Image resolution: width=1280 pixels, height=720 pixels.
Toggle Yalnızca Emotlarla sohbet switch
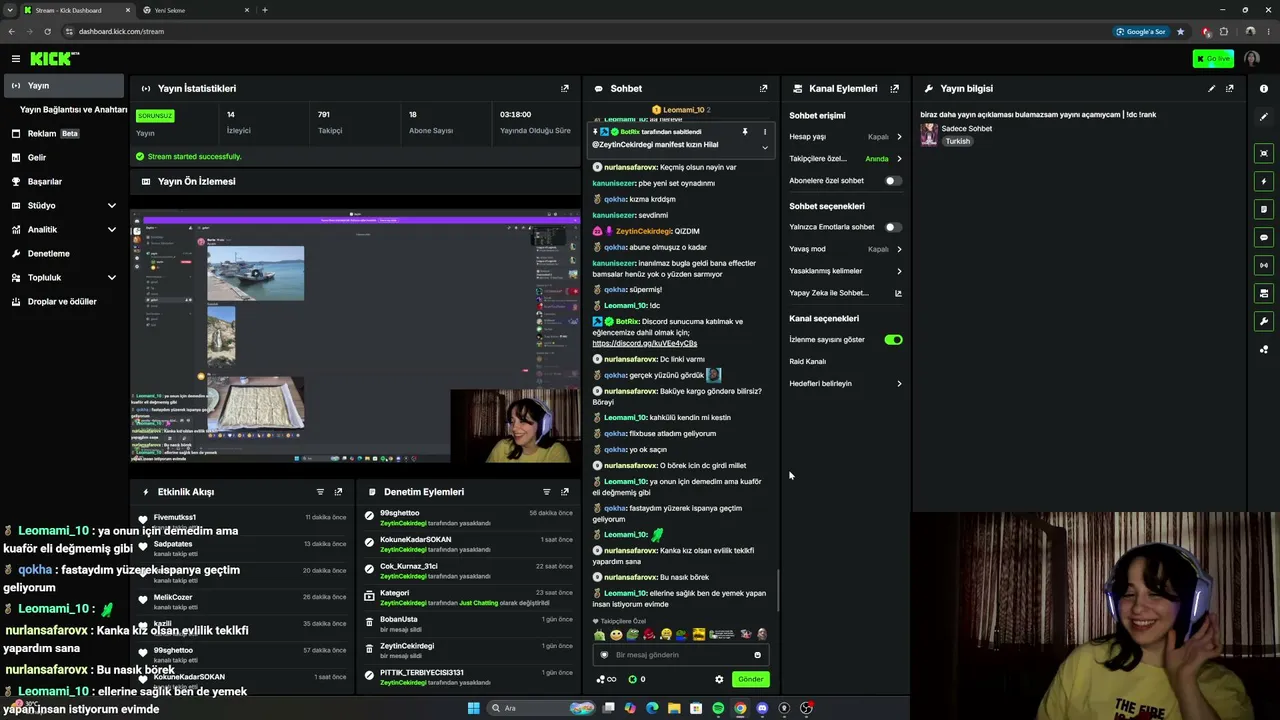coord(893,227)
